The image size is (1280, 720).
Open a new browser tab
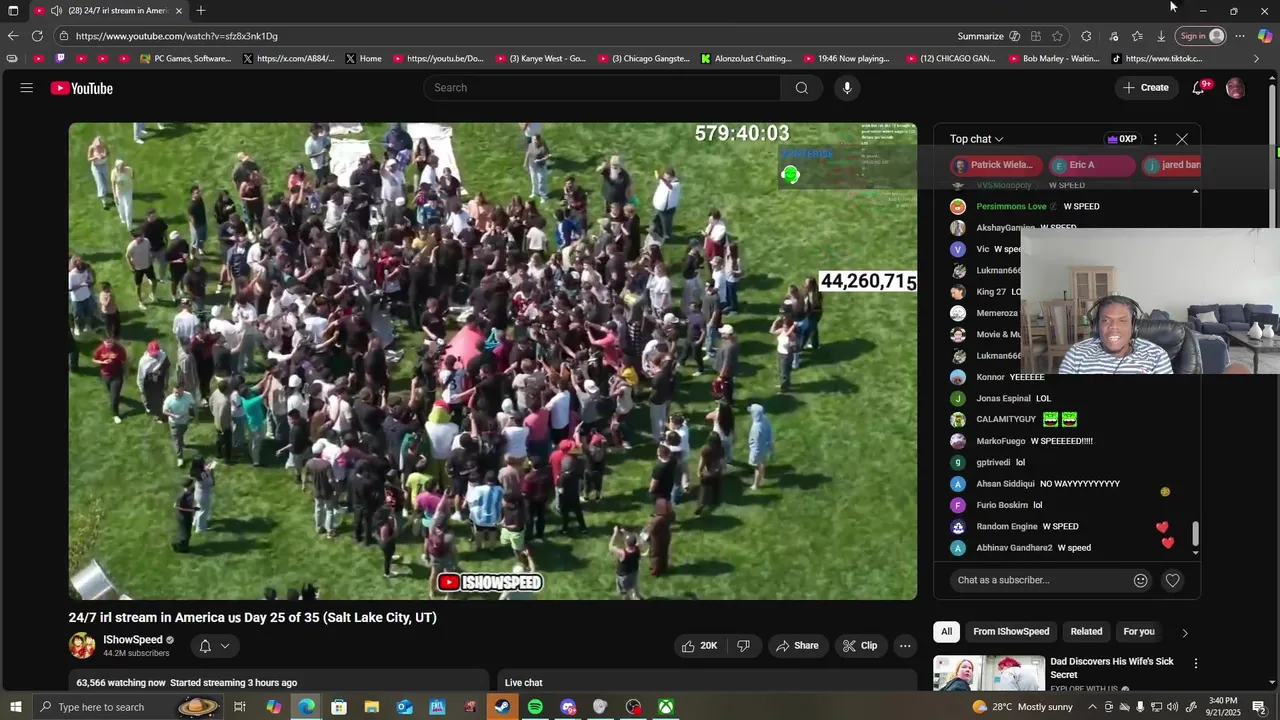point(201,11)
